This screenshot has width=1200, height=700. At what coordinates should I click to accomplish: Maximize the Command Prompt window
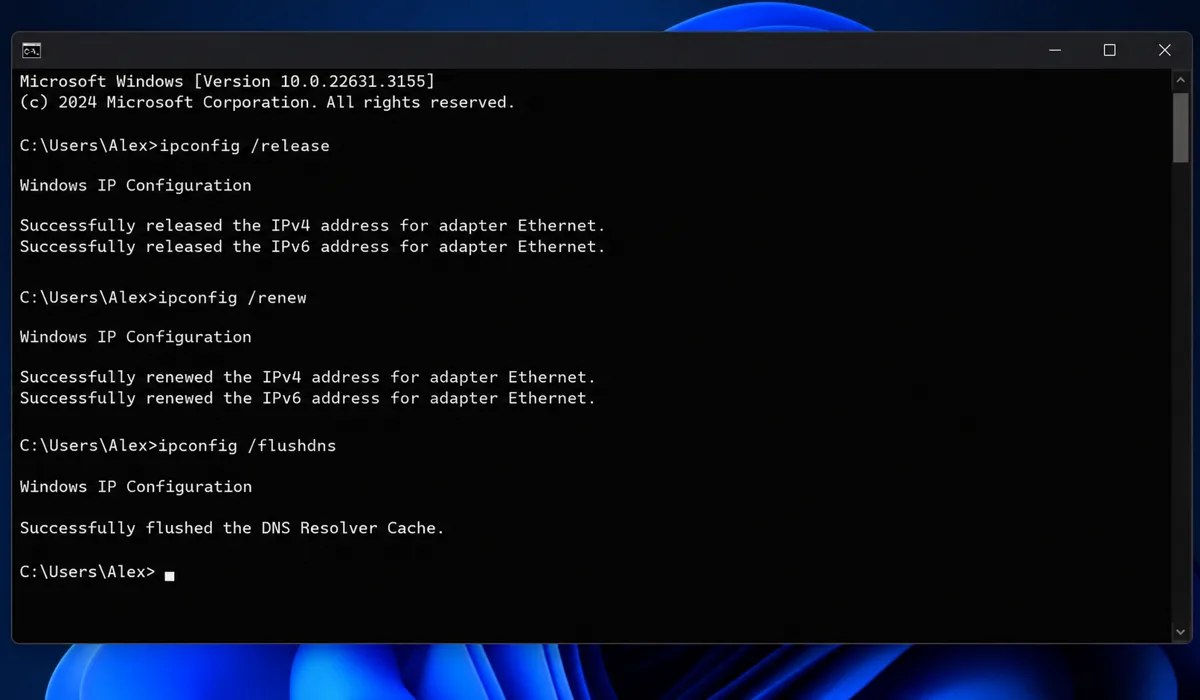tap(1109, 50)
